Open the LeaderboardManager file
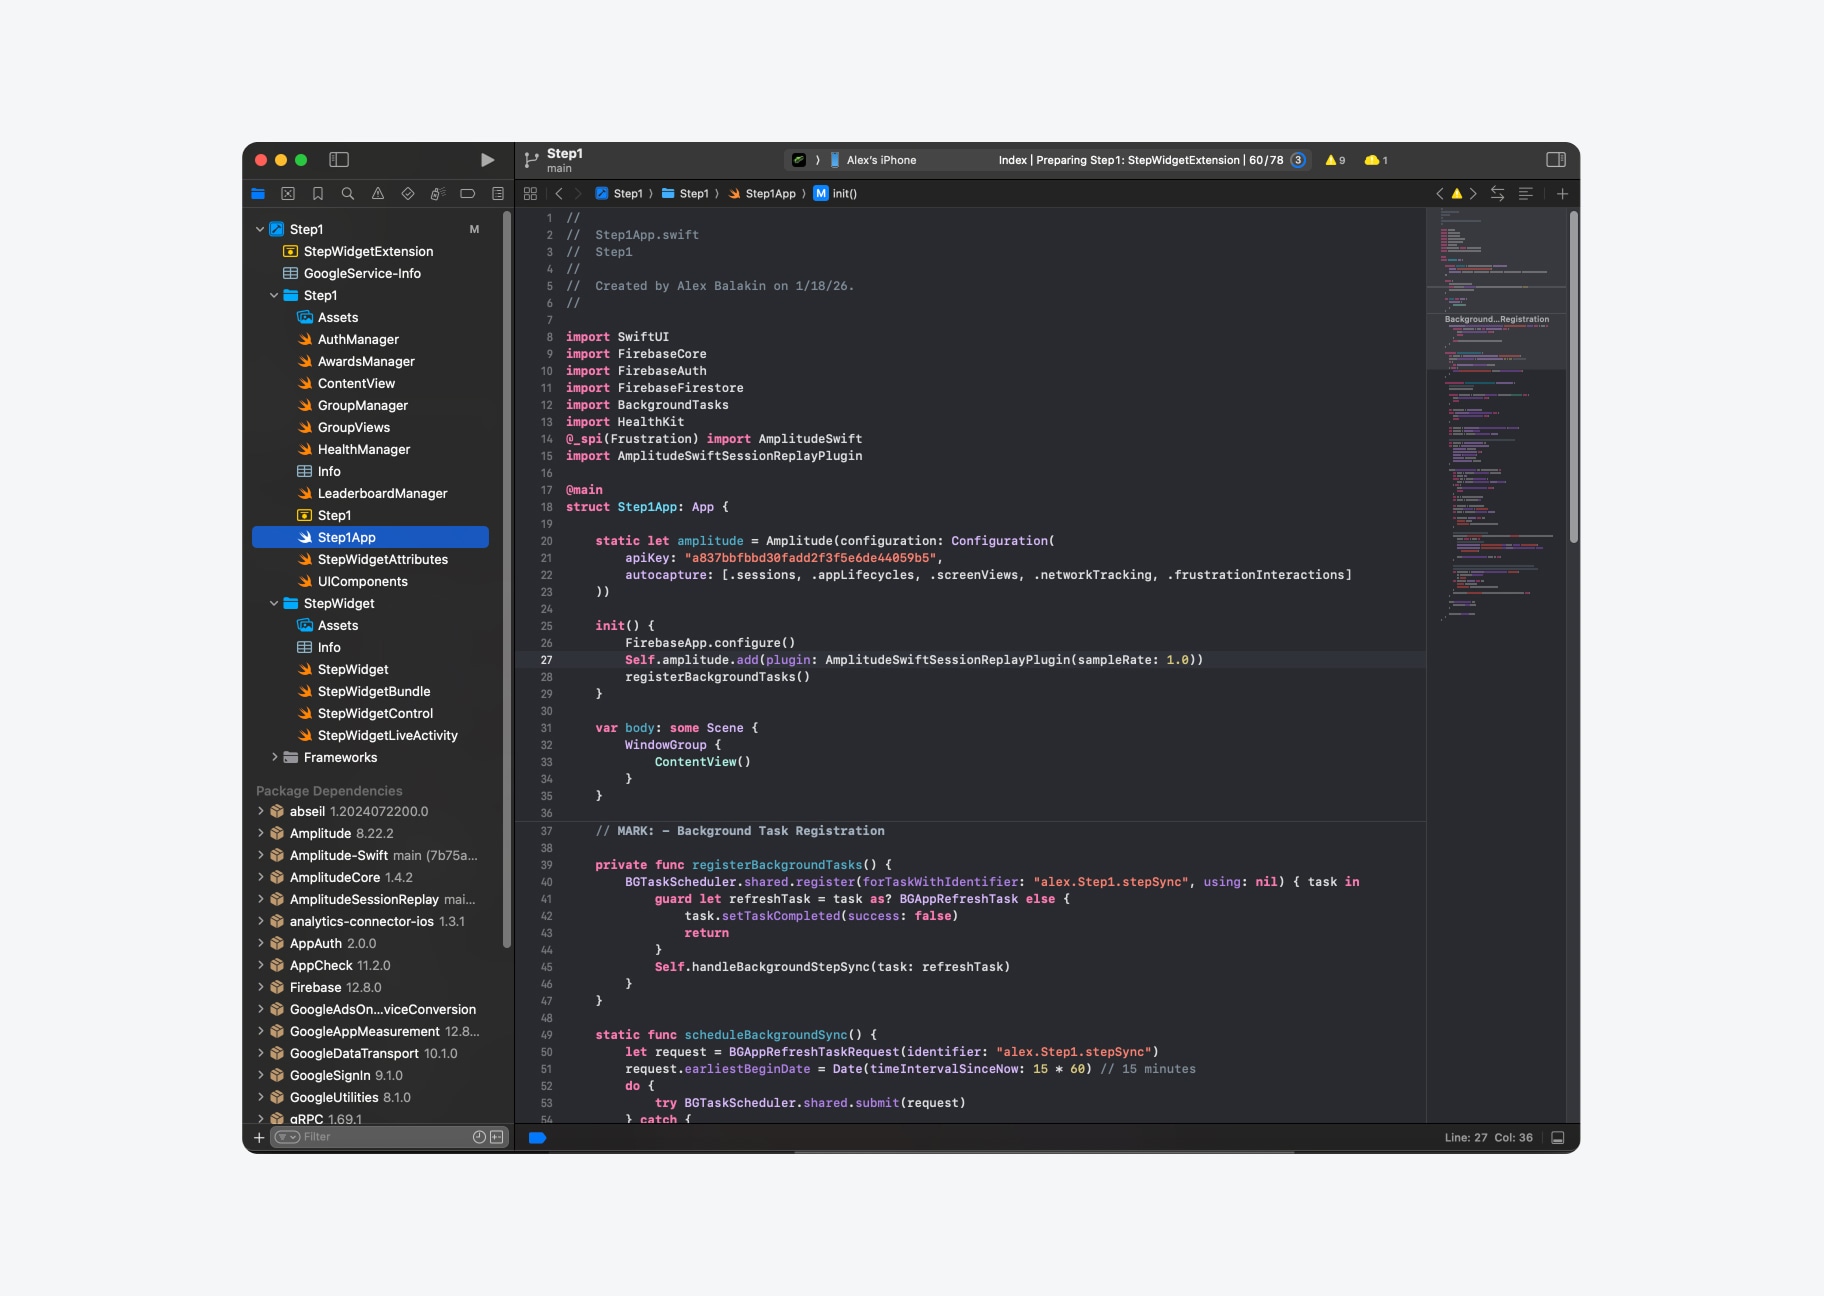1824x1296 pixels. [x=382, y=494]
